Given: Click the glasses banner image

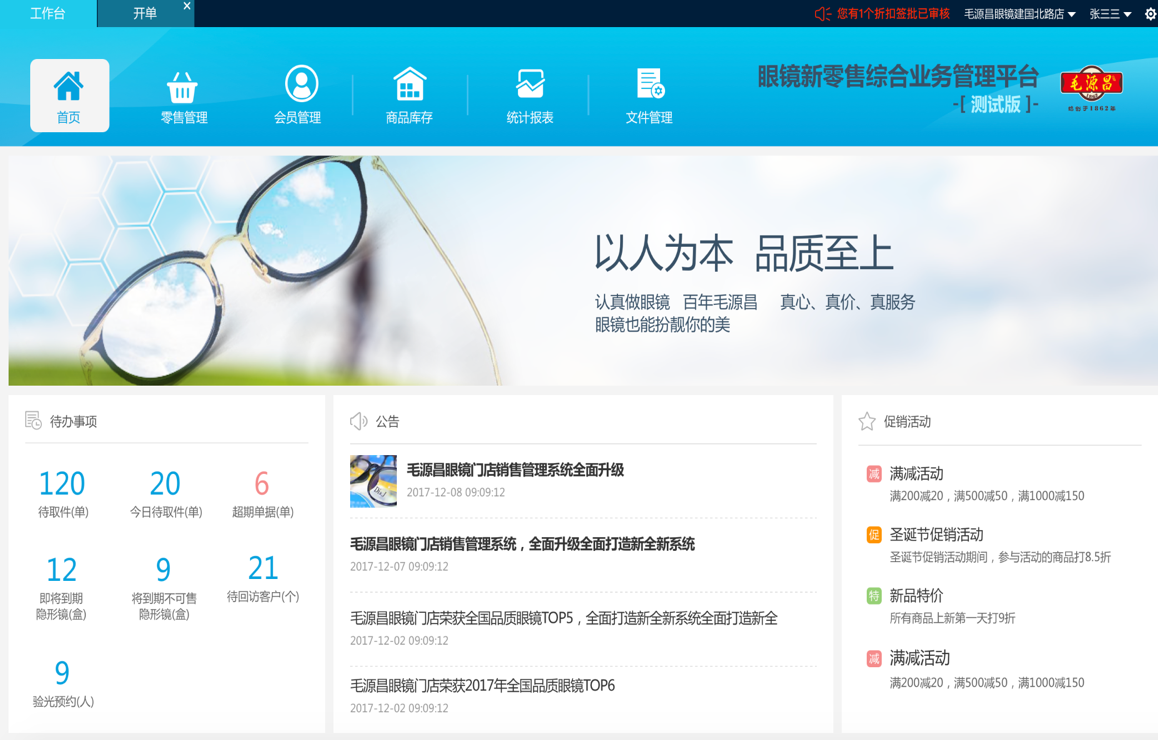Looking at the screenshot, I should (x=583, y=270).
